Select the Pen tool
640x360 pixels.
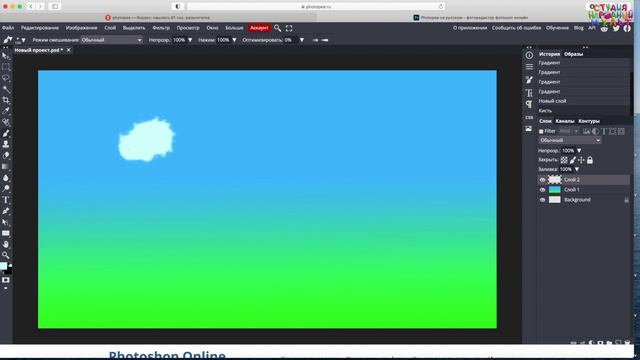coord(6,211)
